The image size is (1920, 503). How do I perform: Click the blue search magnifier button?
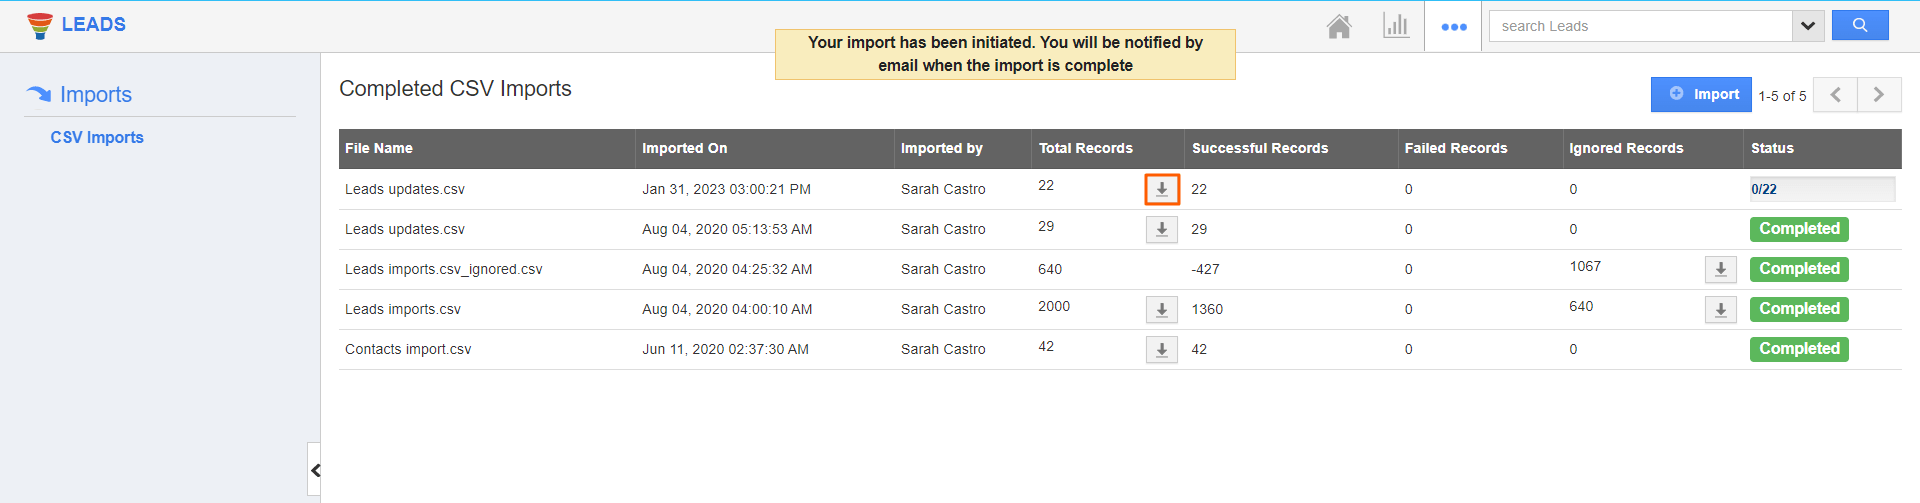tap(1859, 26)
